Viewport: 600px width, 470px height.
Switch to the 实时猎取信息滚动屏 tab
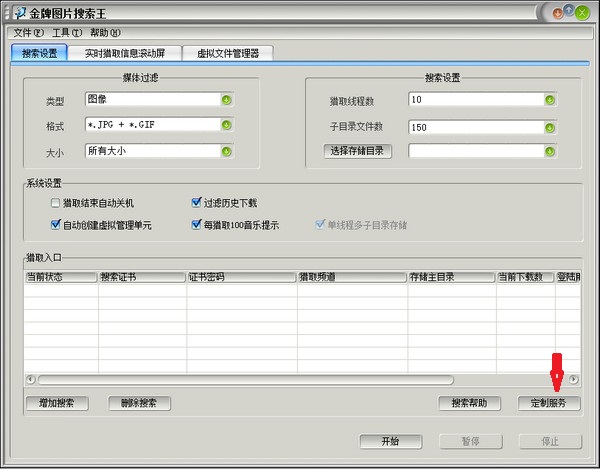pyautogui.click(x=125, y=53)
